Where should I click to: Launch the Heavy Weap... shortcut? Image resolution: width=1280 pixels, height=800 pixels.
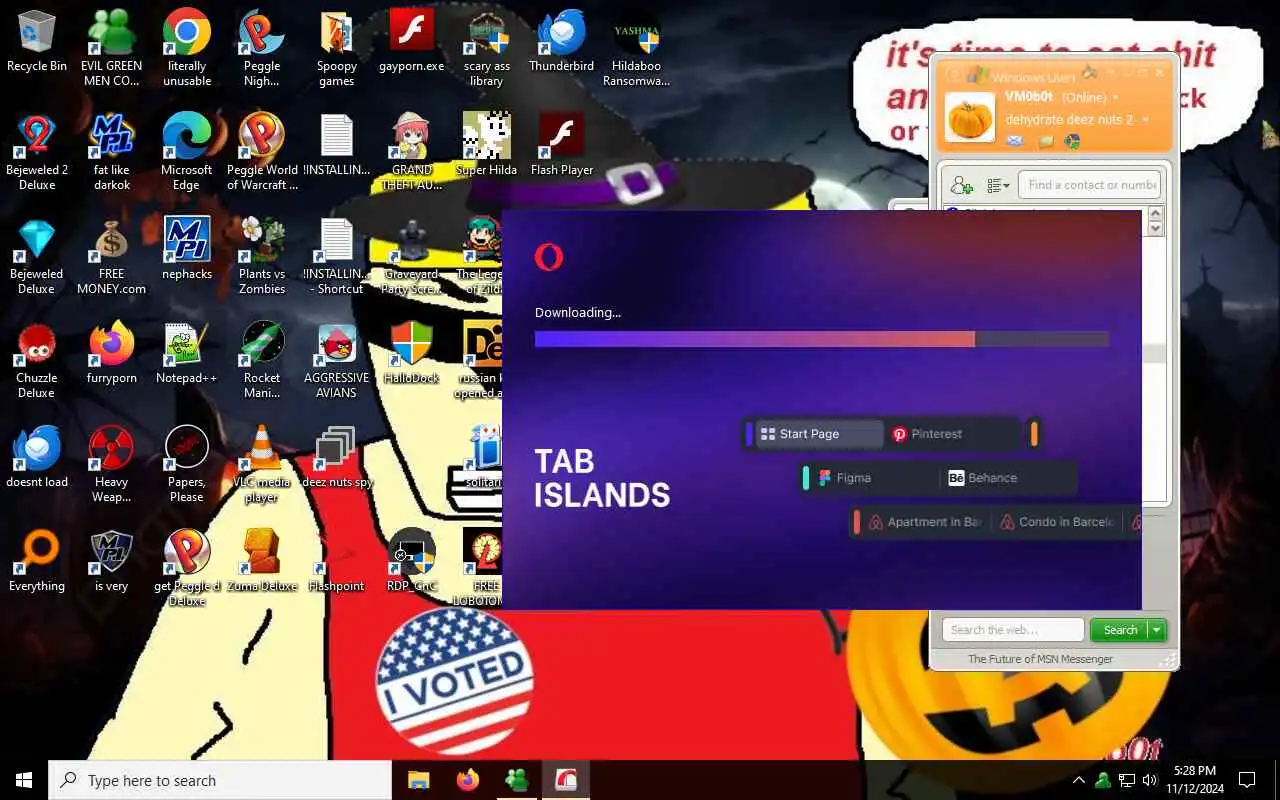pyautogui.click(x=111, y=464)
